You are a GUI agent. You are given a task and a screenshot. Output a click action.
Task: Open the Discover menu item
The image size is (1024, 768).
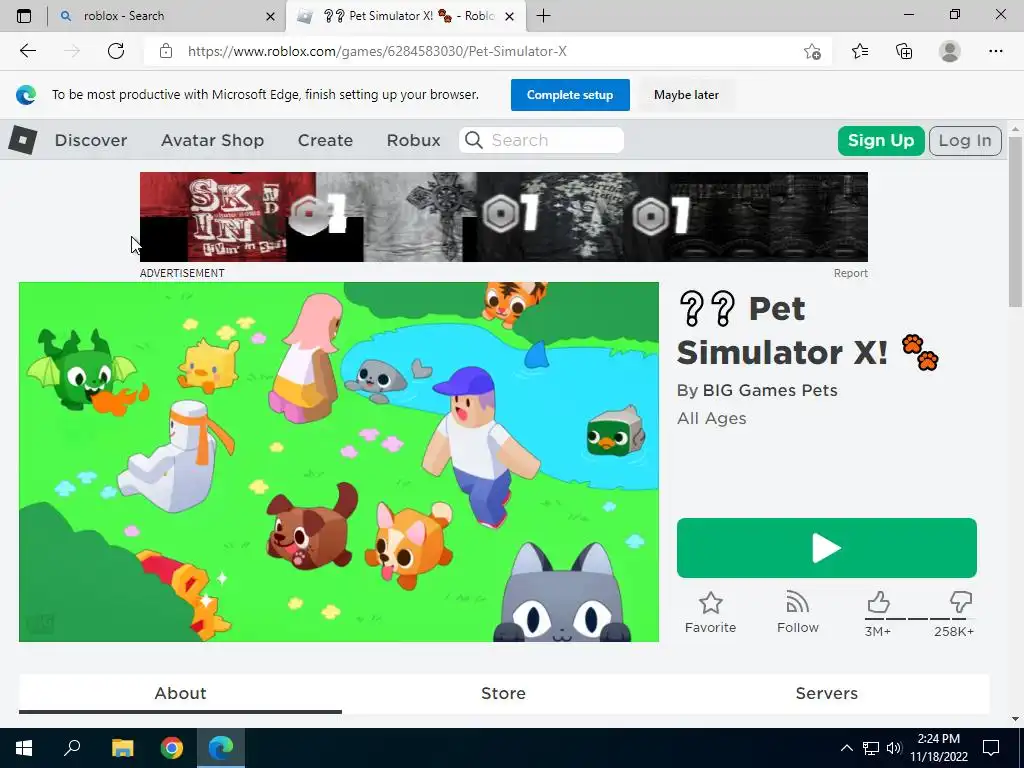point(91,140)
